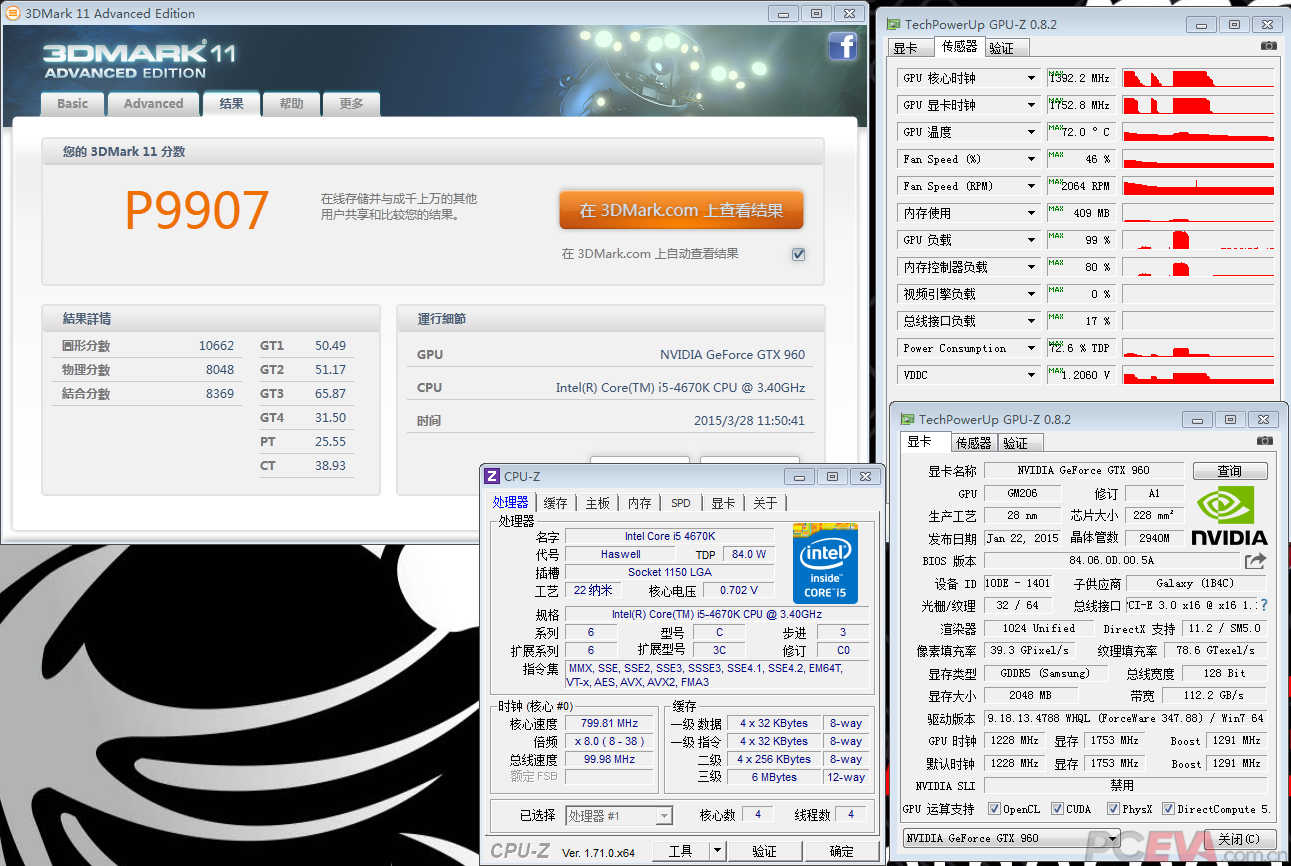Toggle automatic view results on 3DMark.com checkbox

tap(798, 254)
